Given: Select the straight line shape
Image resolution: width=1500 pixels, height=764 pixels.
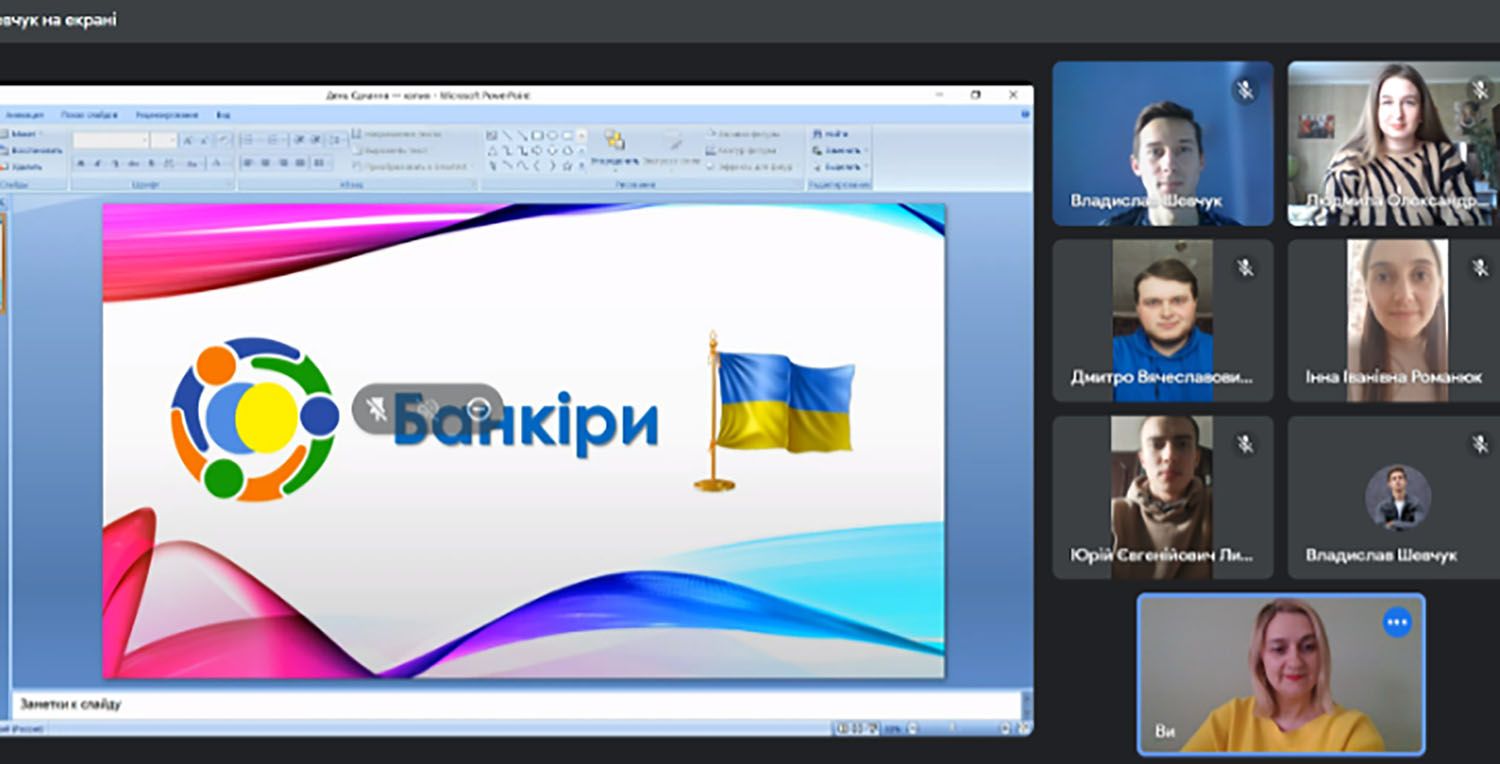Looking at the screenshot, I should pos(507,136).
